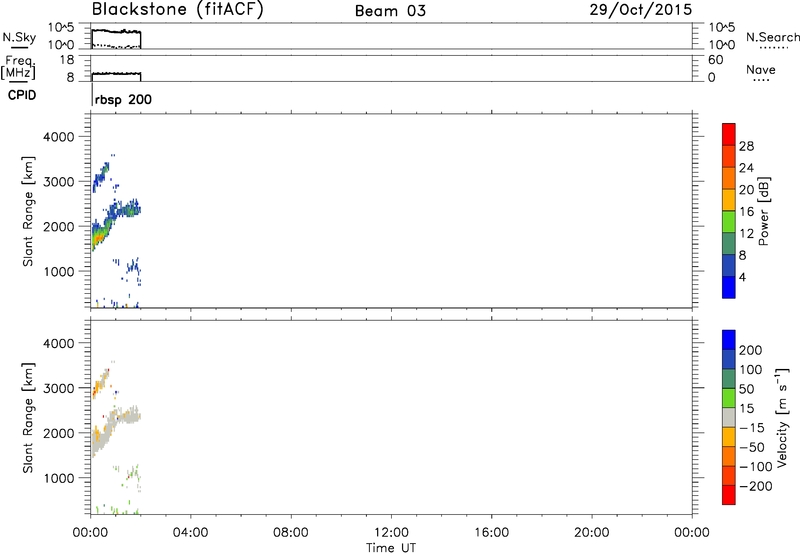Click the velocity colorbar label -200
Image resolution: width=800 pixels, height=554 pixels.
[756, 486]
